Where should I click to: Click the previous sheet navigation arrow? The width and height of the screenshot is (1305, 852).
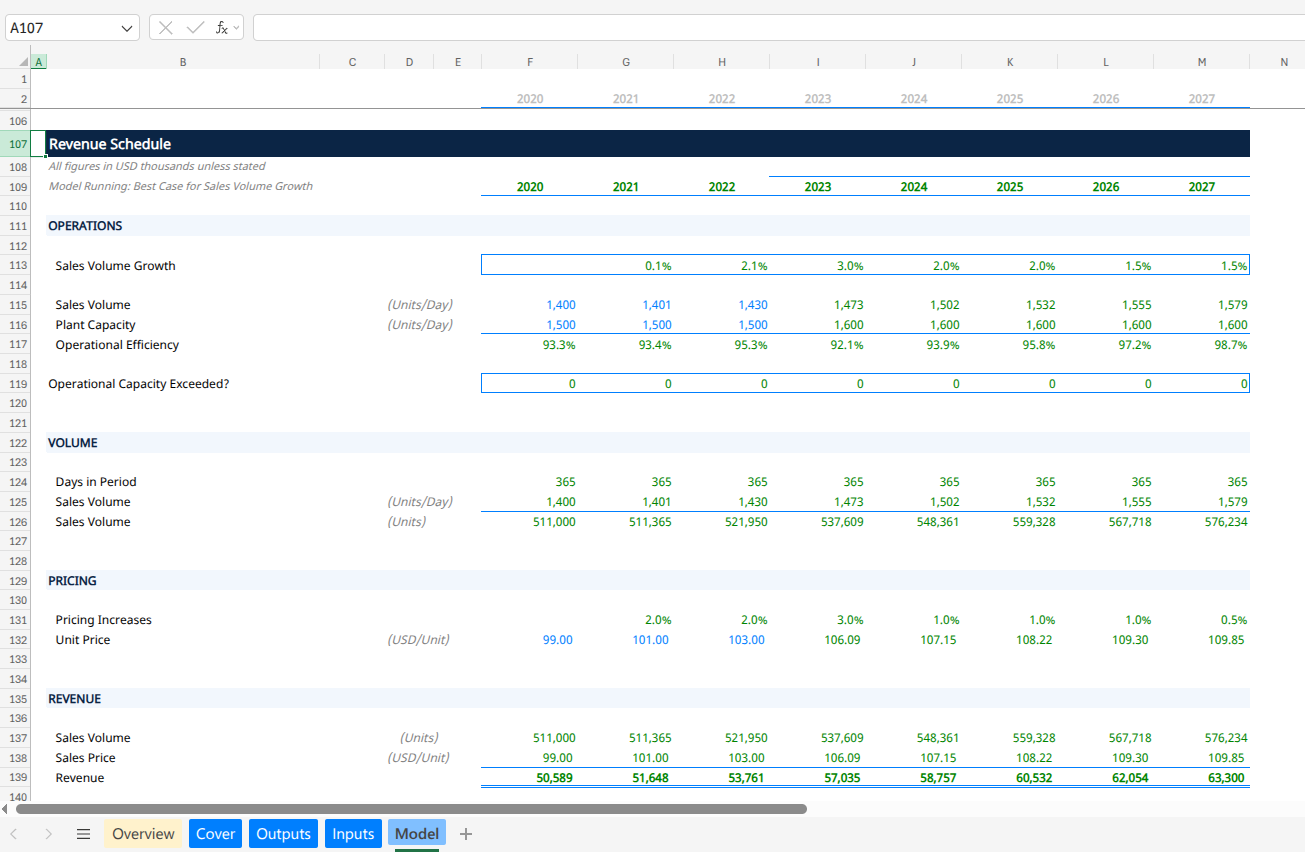point(13,834)
